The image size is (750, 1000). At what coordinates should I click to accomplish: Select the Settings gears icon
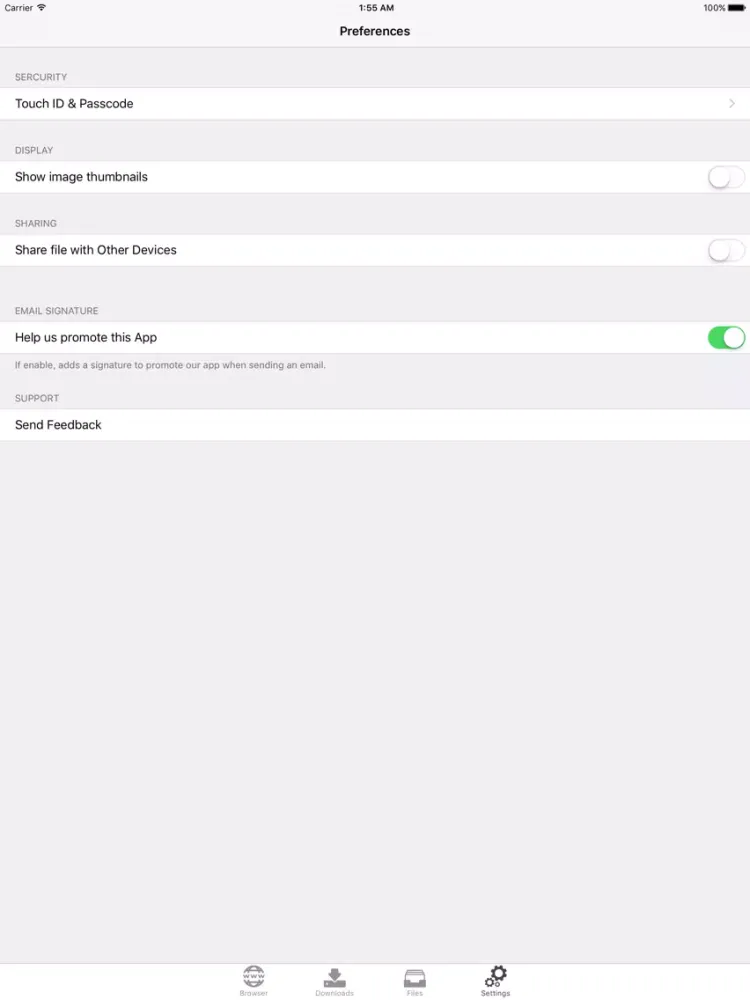[x=495, y=978]
